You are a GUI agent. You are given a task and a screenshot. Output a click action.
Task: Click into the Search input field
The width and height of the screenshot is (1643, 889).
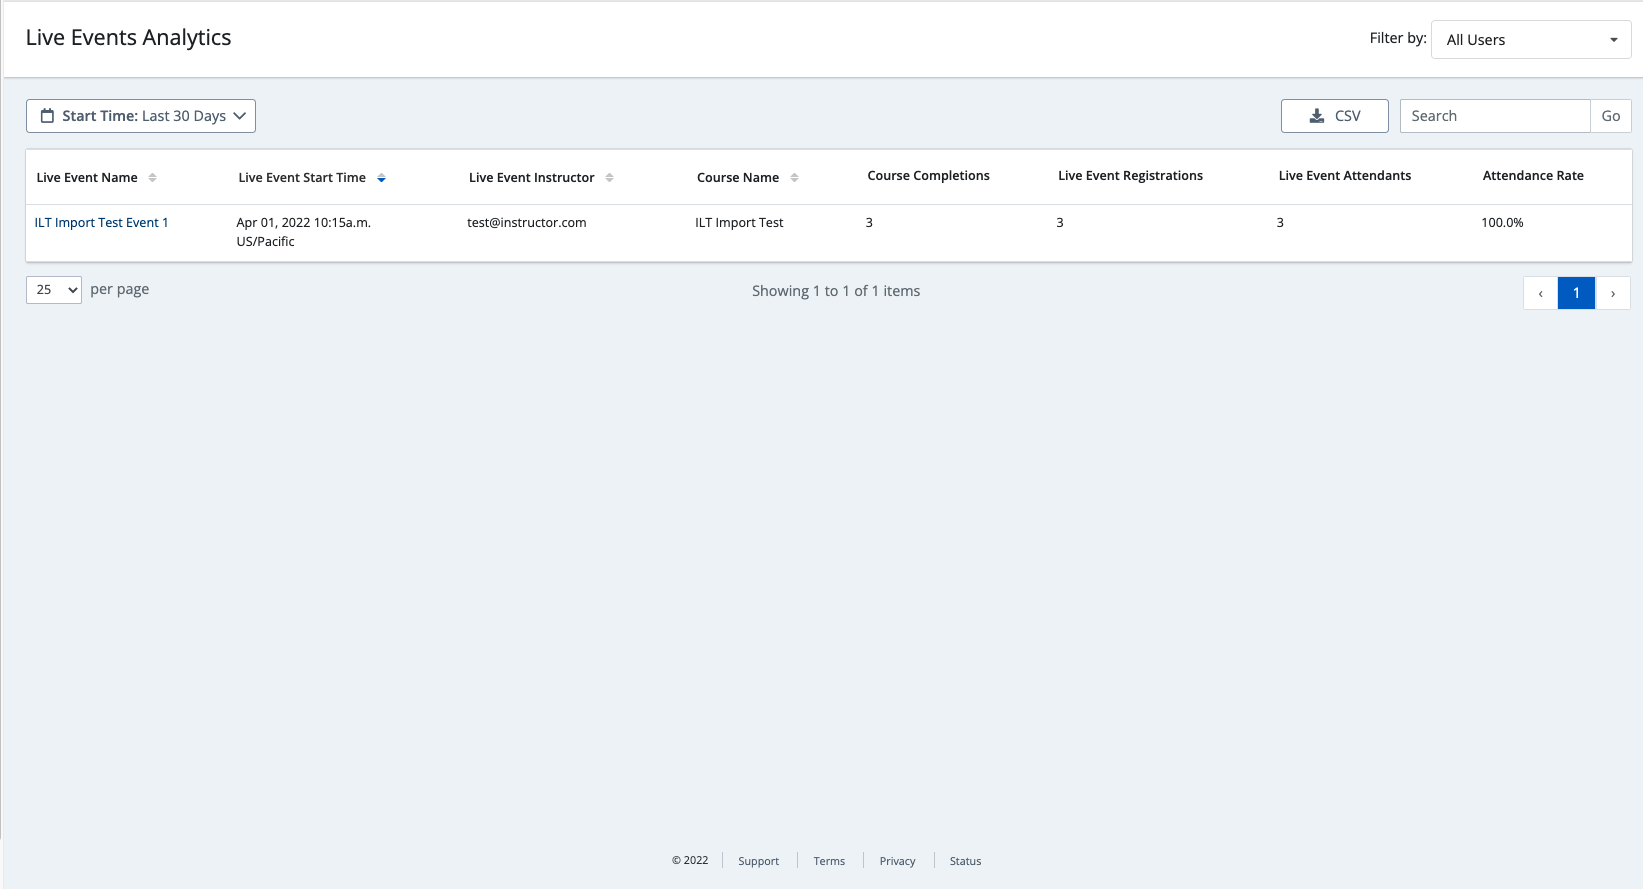pos(1494,116)
